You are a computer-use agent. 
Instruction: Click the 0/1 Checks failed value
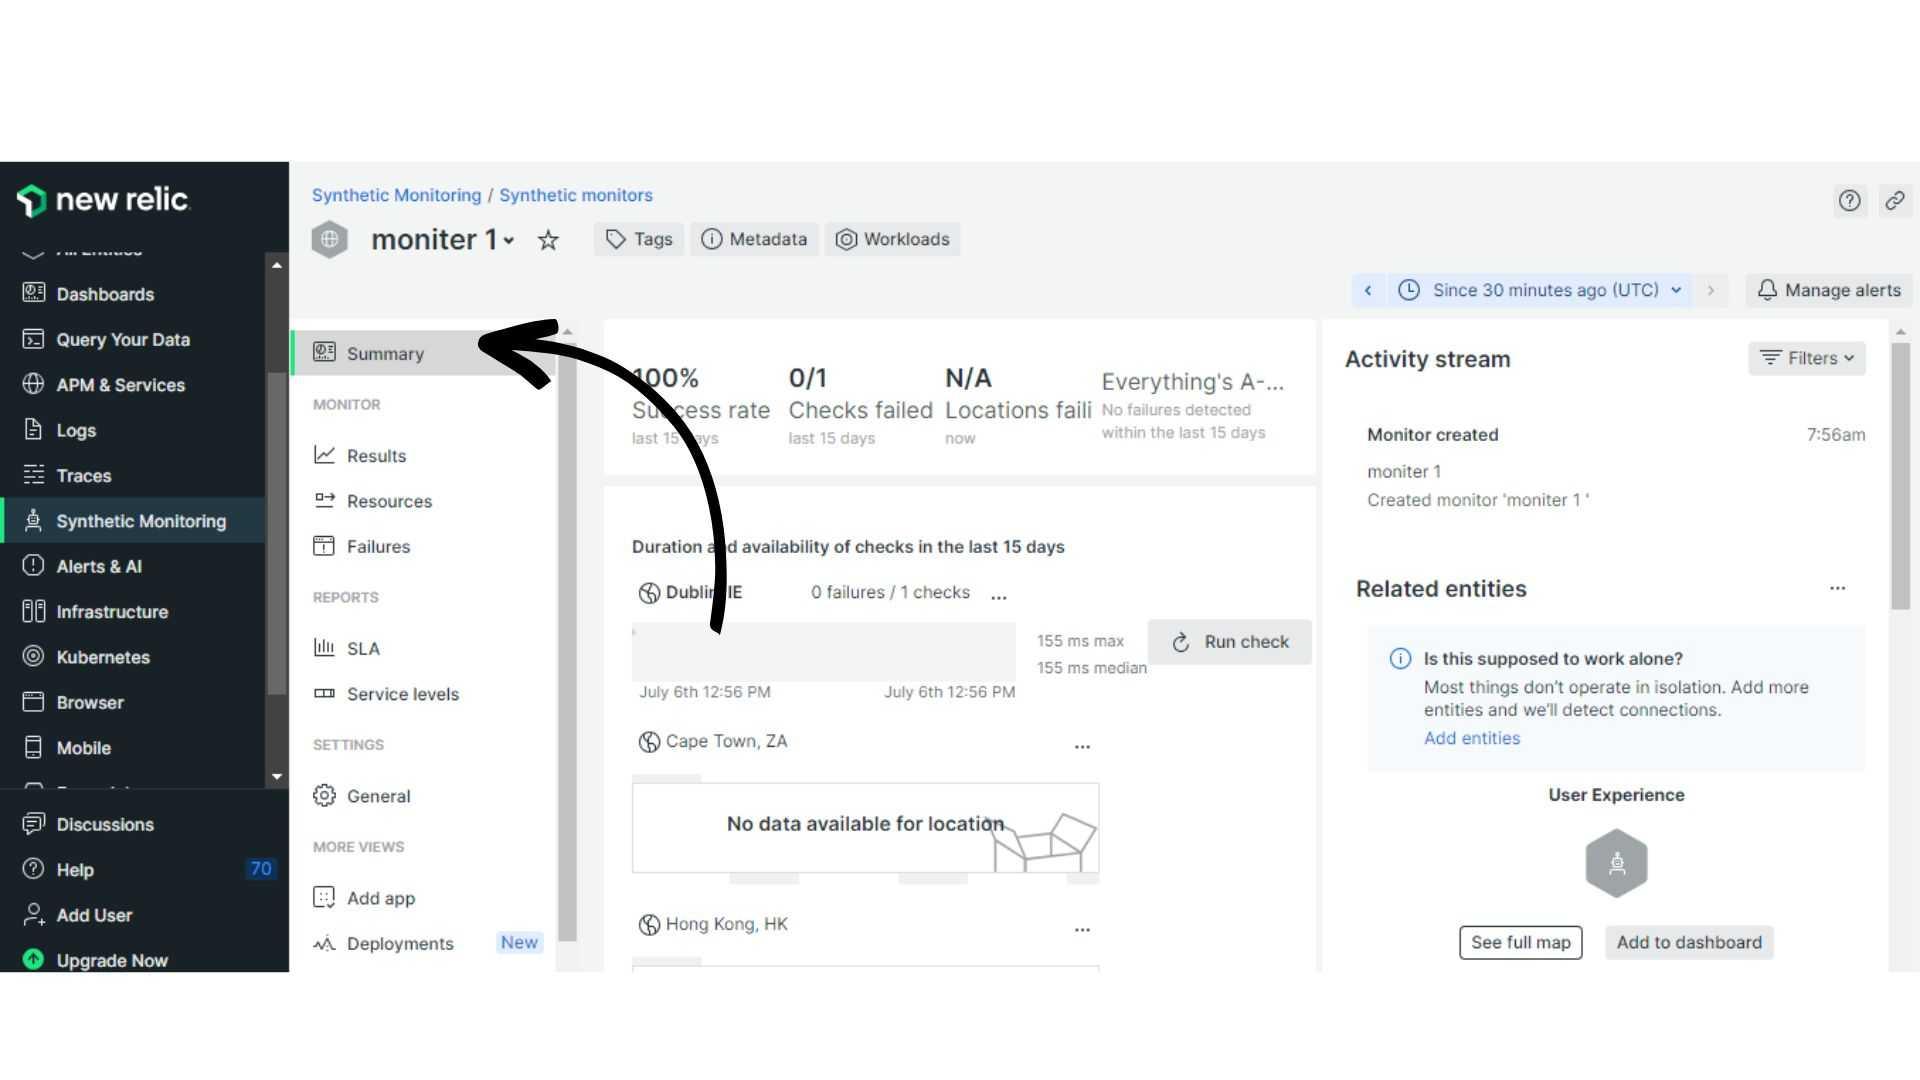[808, 378]
